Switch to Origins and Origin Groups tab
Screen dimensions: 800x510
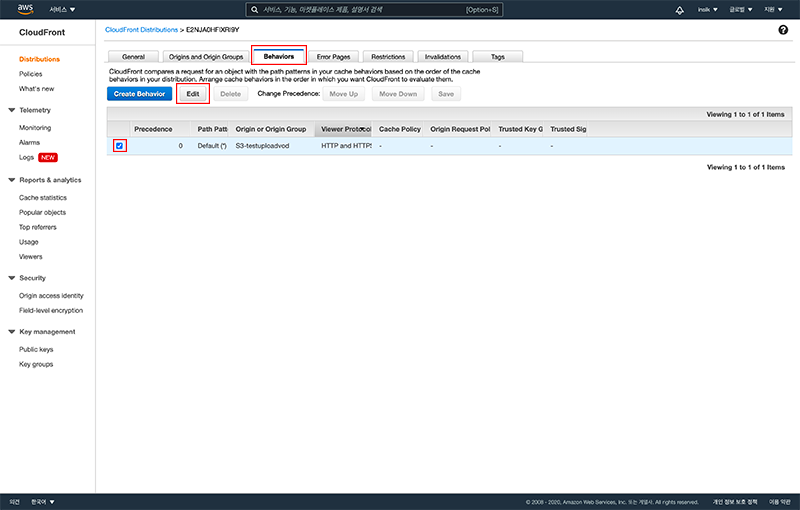click(x=206, y=57)
